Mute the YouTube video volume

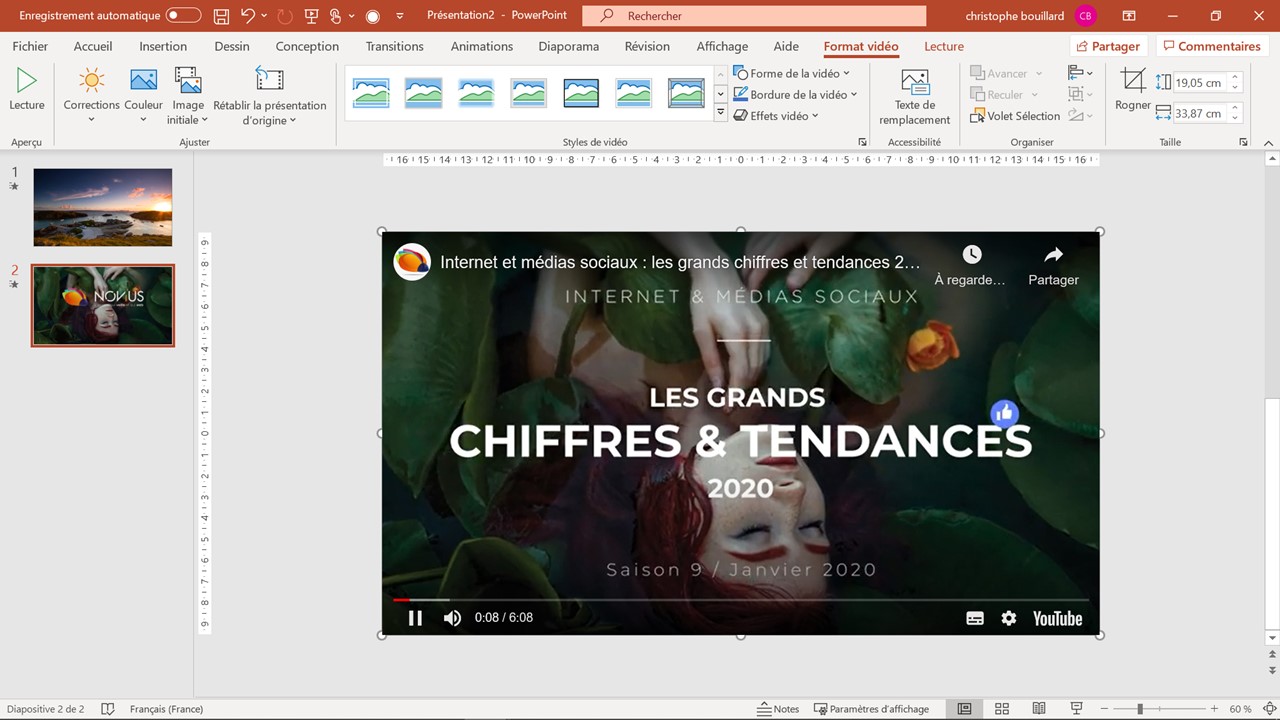tap(452, 618)
